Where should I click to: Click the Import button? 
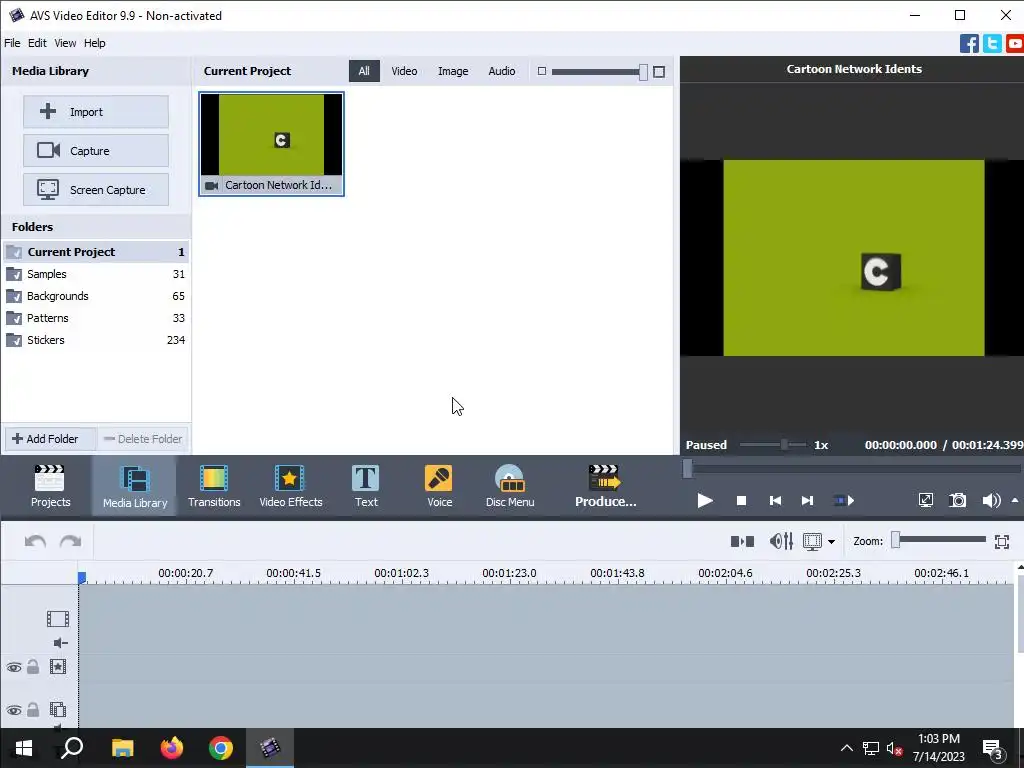click(x=96, y=112)
